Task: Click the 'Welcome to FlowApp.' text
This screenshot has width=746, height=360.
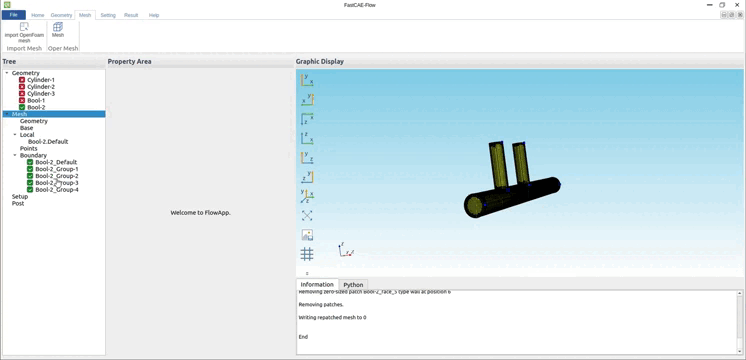Action: (200, 213)
